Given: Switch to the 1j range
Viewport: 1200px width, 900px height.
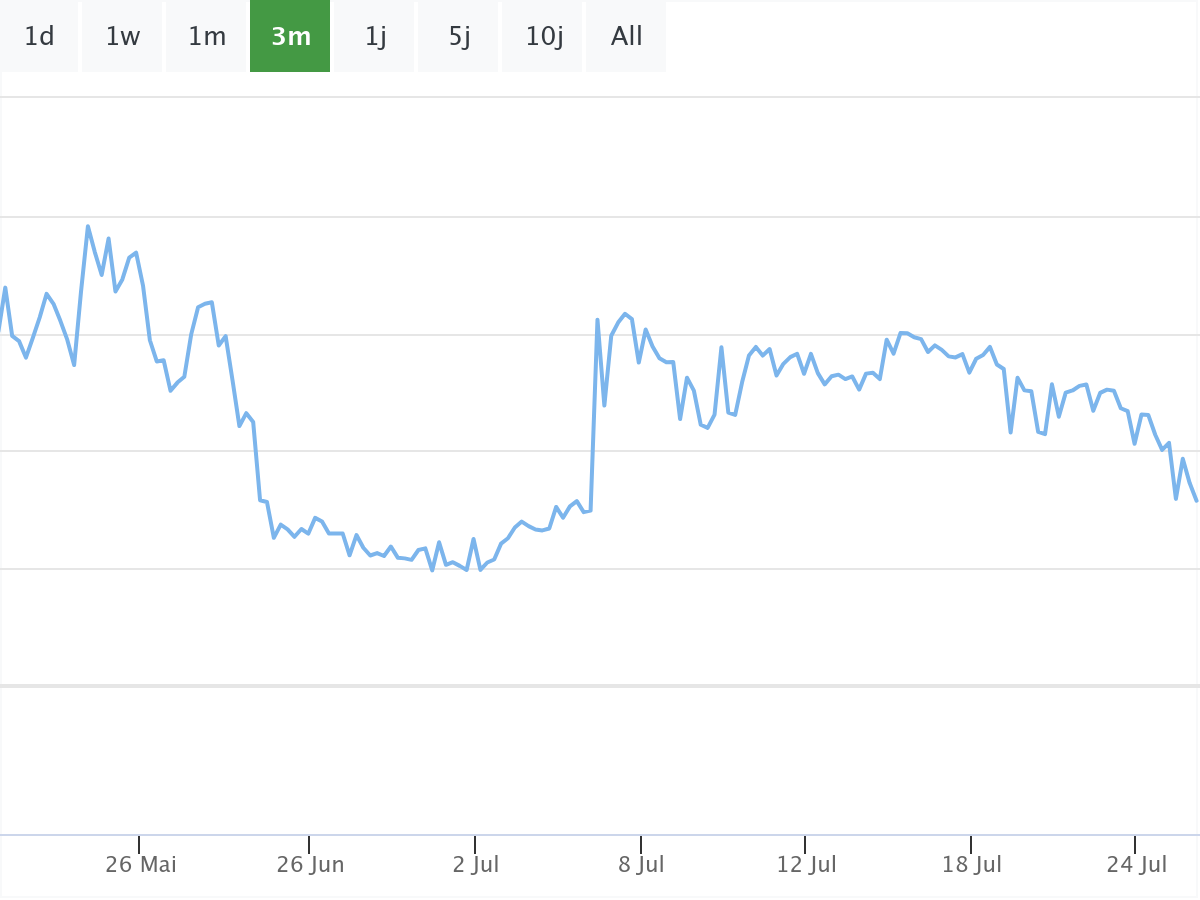Looking at the screenshot, I should 375,37.
